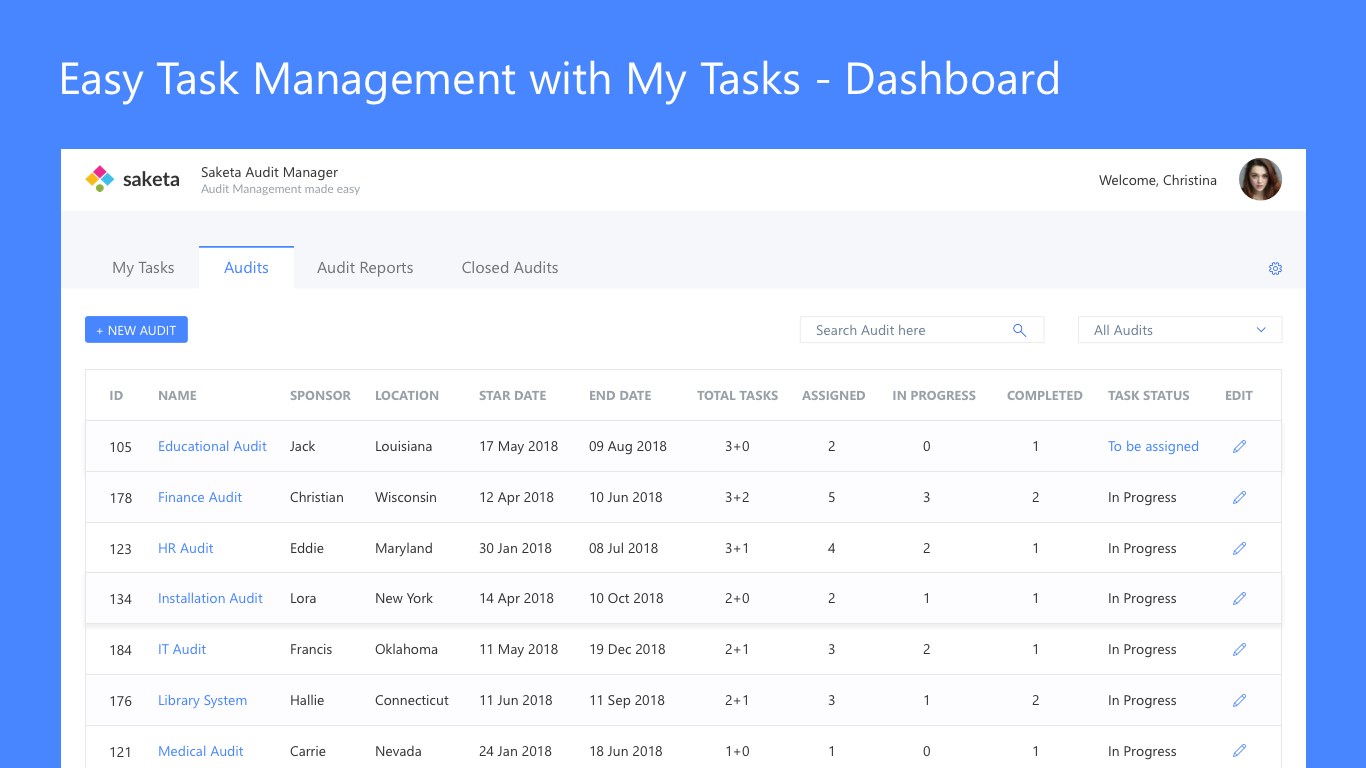Click the To be assigned status link
The height and width of the screenshot is (768, 1366).
[x=1153, y=446]
